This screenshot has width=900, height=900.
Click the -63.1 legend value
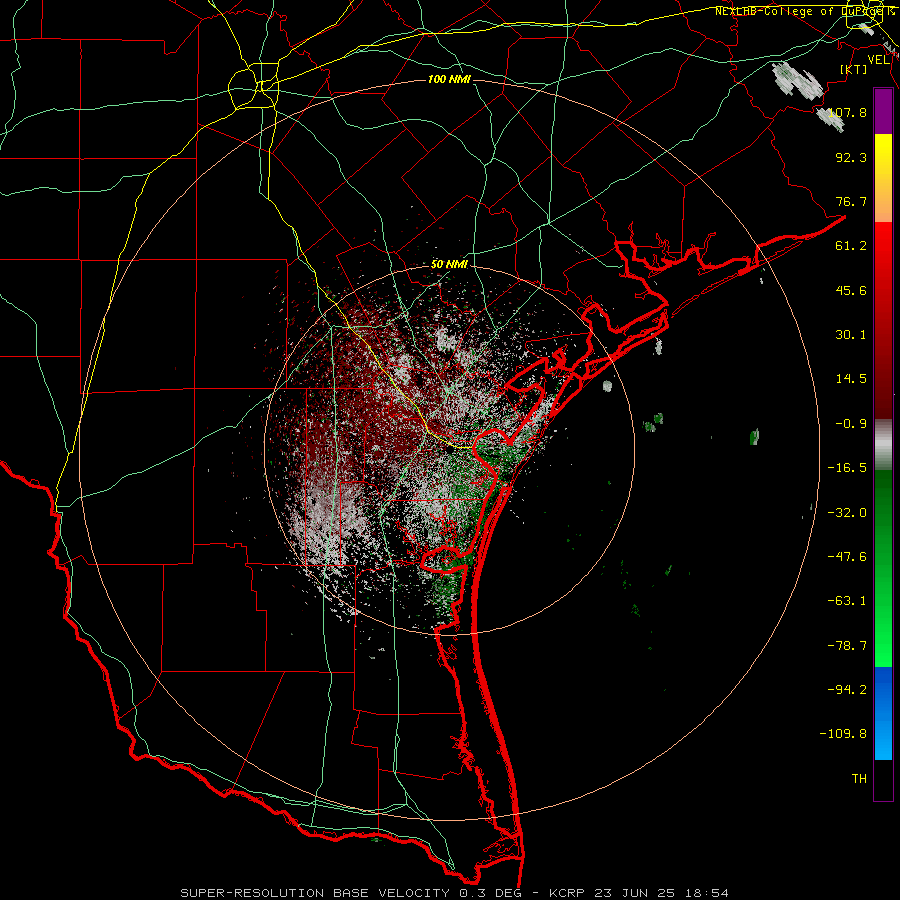coord(847,601)
